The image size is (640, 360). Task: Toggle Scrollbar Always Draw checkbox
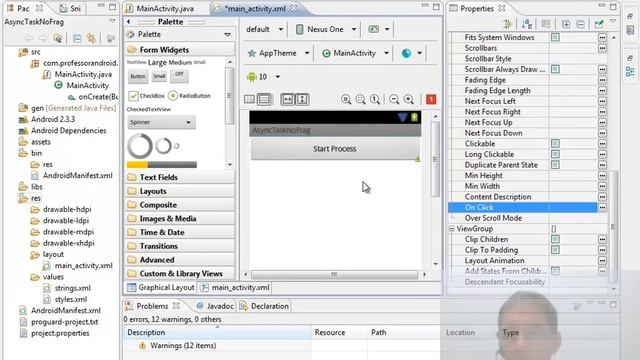pyautogui.click(x=555, y=69)
